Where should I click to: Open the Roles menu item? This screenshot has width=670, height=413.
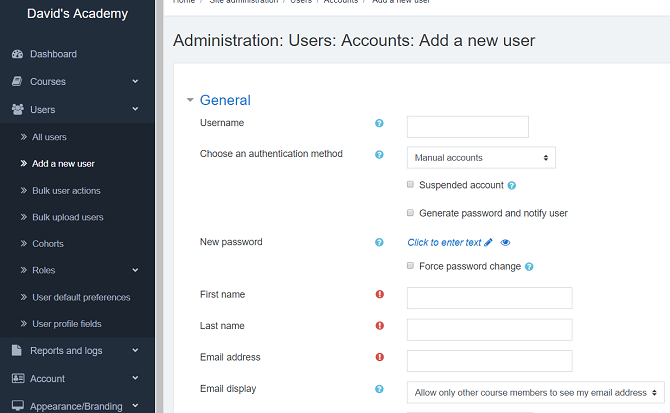click(x=44, y=270)
